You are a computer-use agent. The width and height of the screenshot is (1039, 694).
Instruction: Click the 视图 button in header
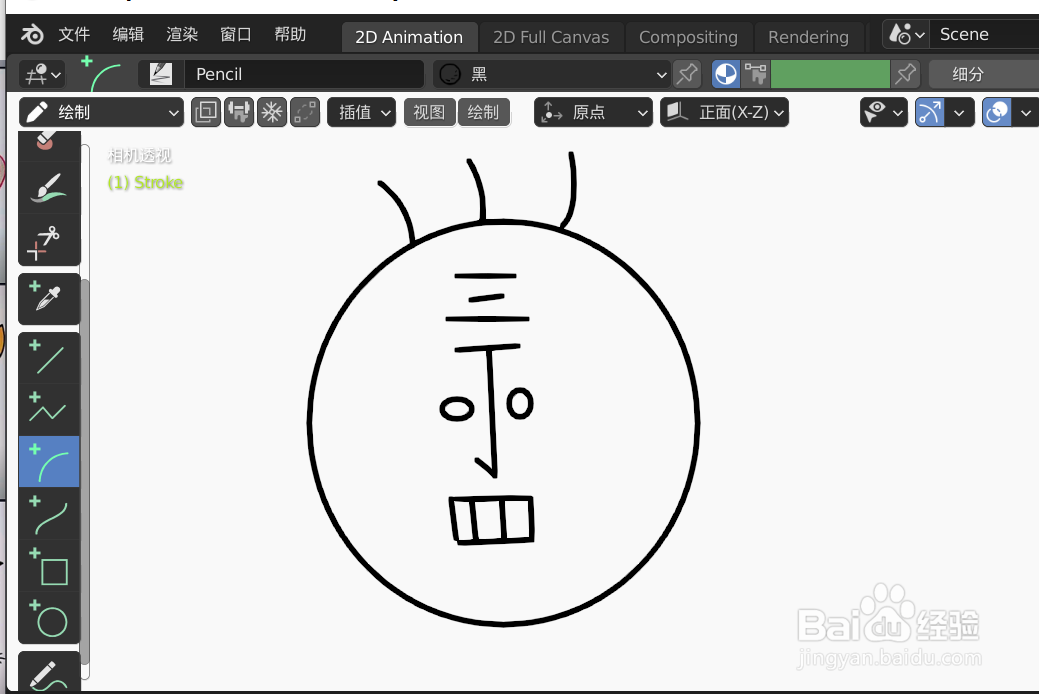coord(429,112)
